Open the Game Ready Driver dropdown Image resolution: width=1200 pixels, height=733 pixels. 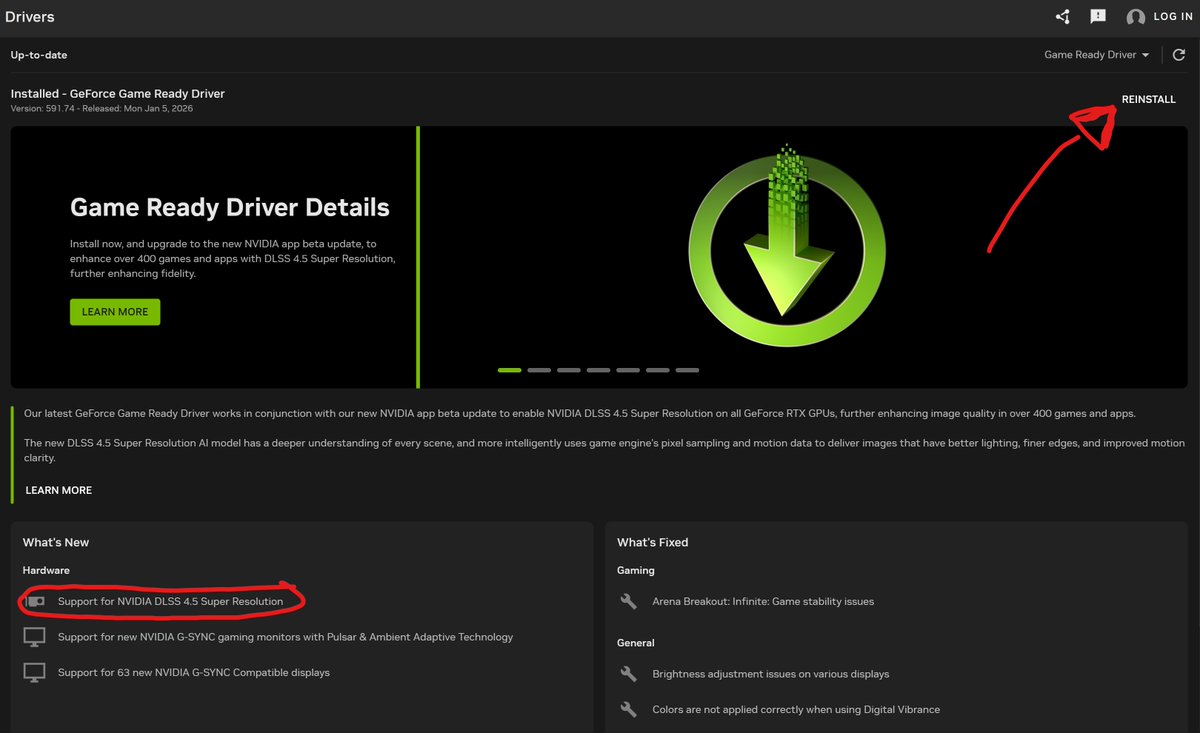click(x=1097, y=55)
